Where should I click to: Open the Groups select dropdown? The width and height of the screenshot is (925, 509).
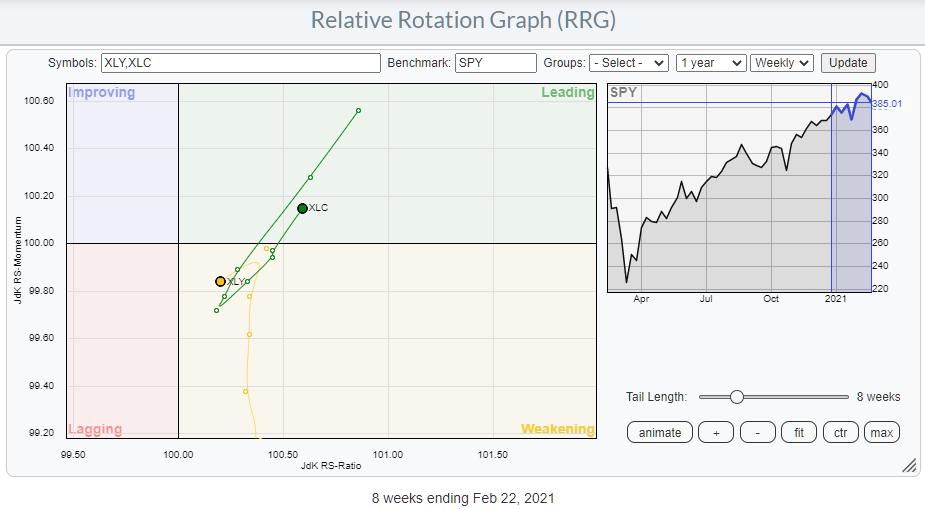(x=628, y=62)
